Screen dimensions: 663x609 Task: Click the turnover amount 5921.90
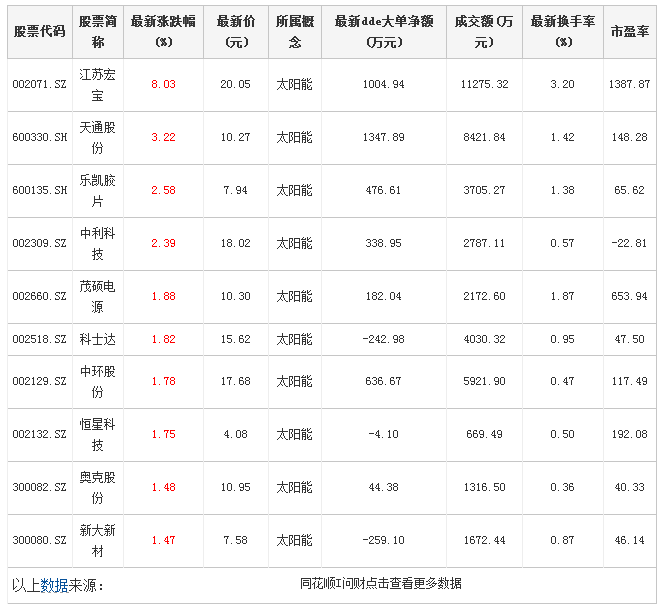484,381
